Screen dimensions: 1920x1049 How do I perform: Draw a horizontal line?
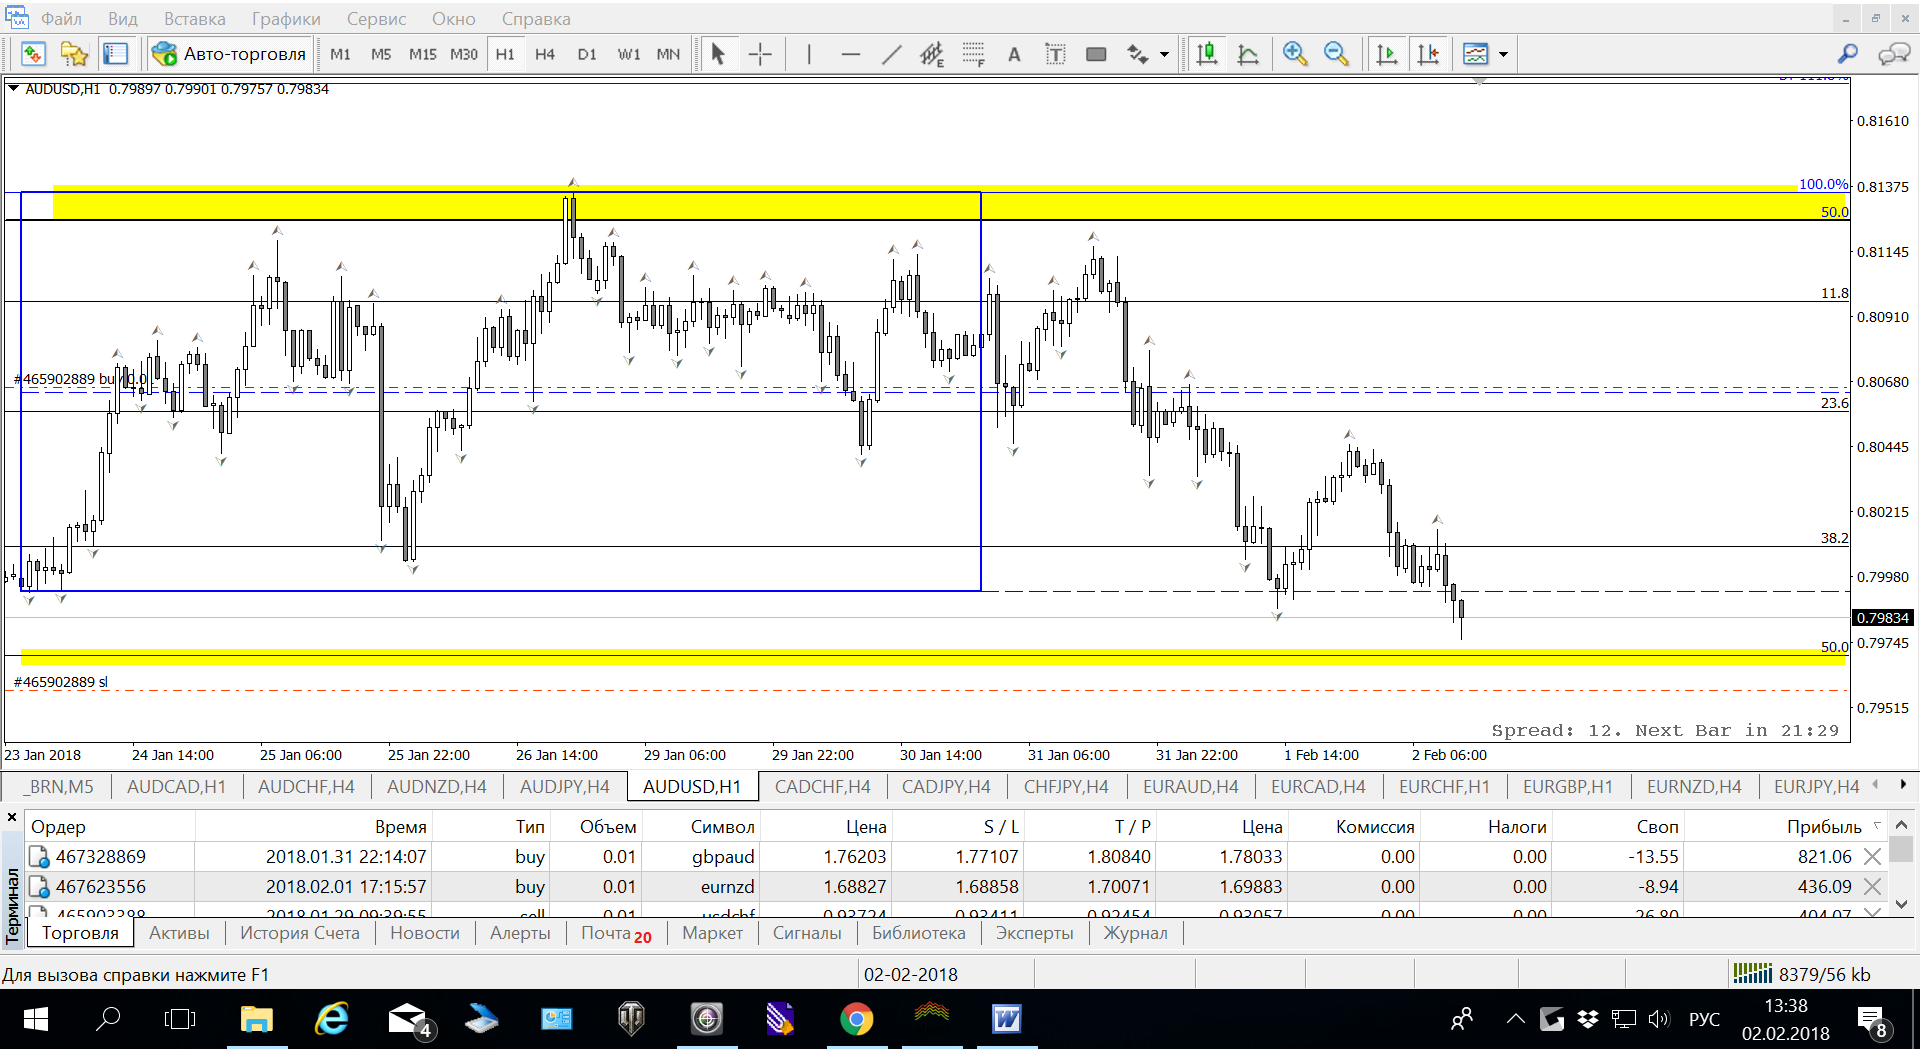(850, 54)
